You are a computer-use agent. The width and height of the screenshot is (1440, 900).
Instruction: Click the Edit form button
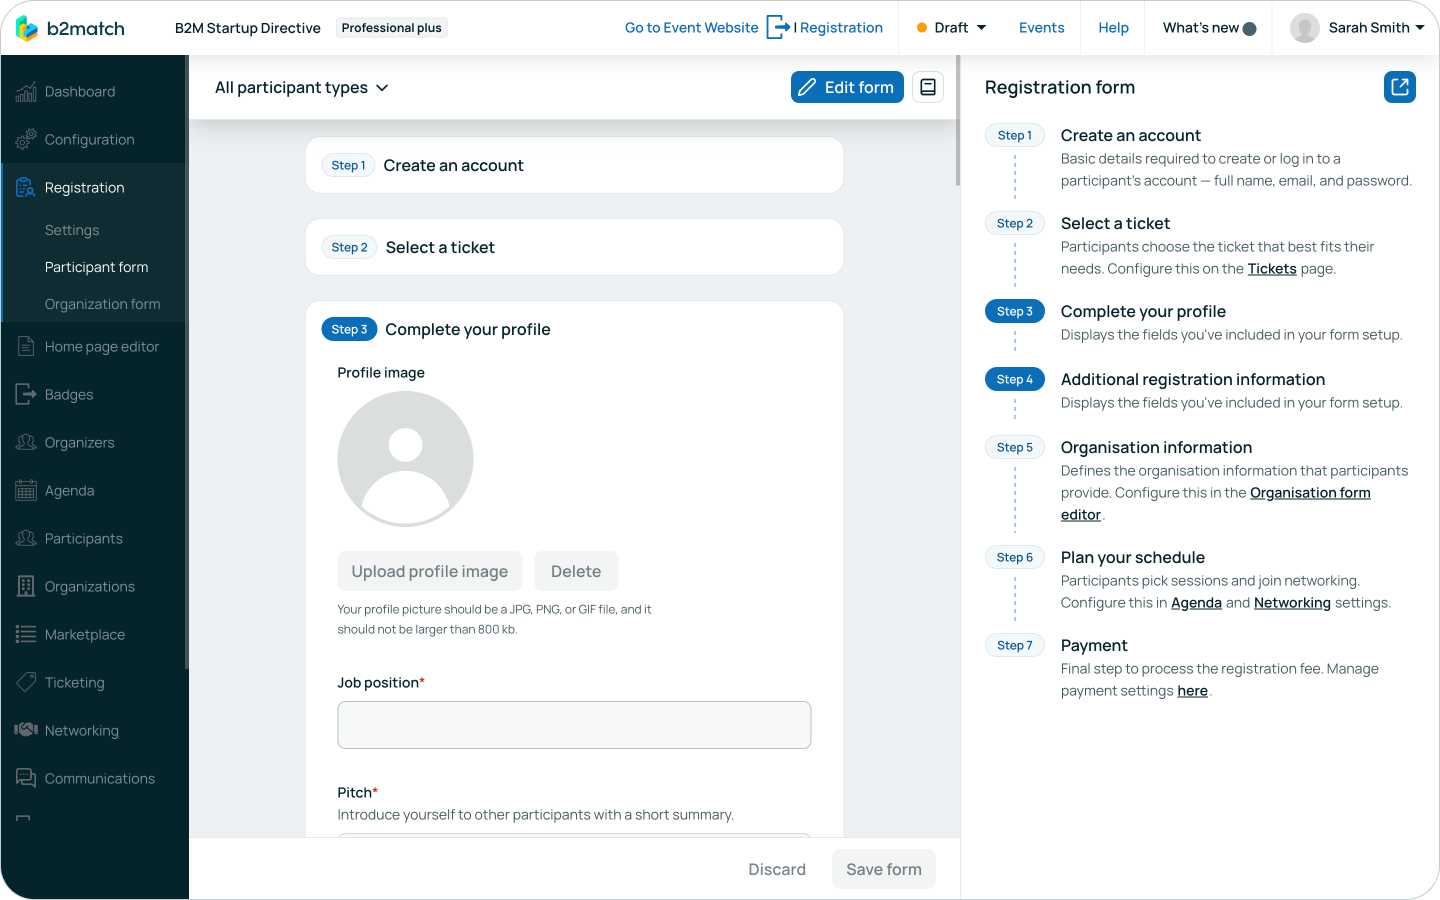(847, 87)
